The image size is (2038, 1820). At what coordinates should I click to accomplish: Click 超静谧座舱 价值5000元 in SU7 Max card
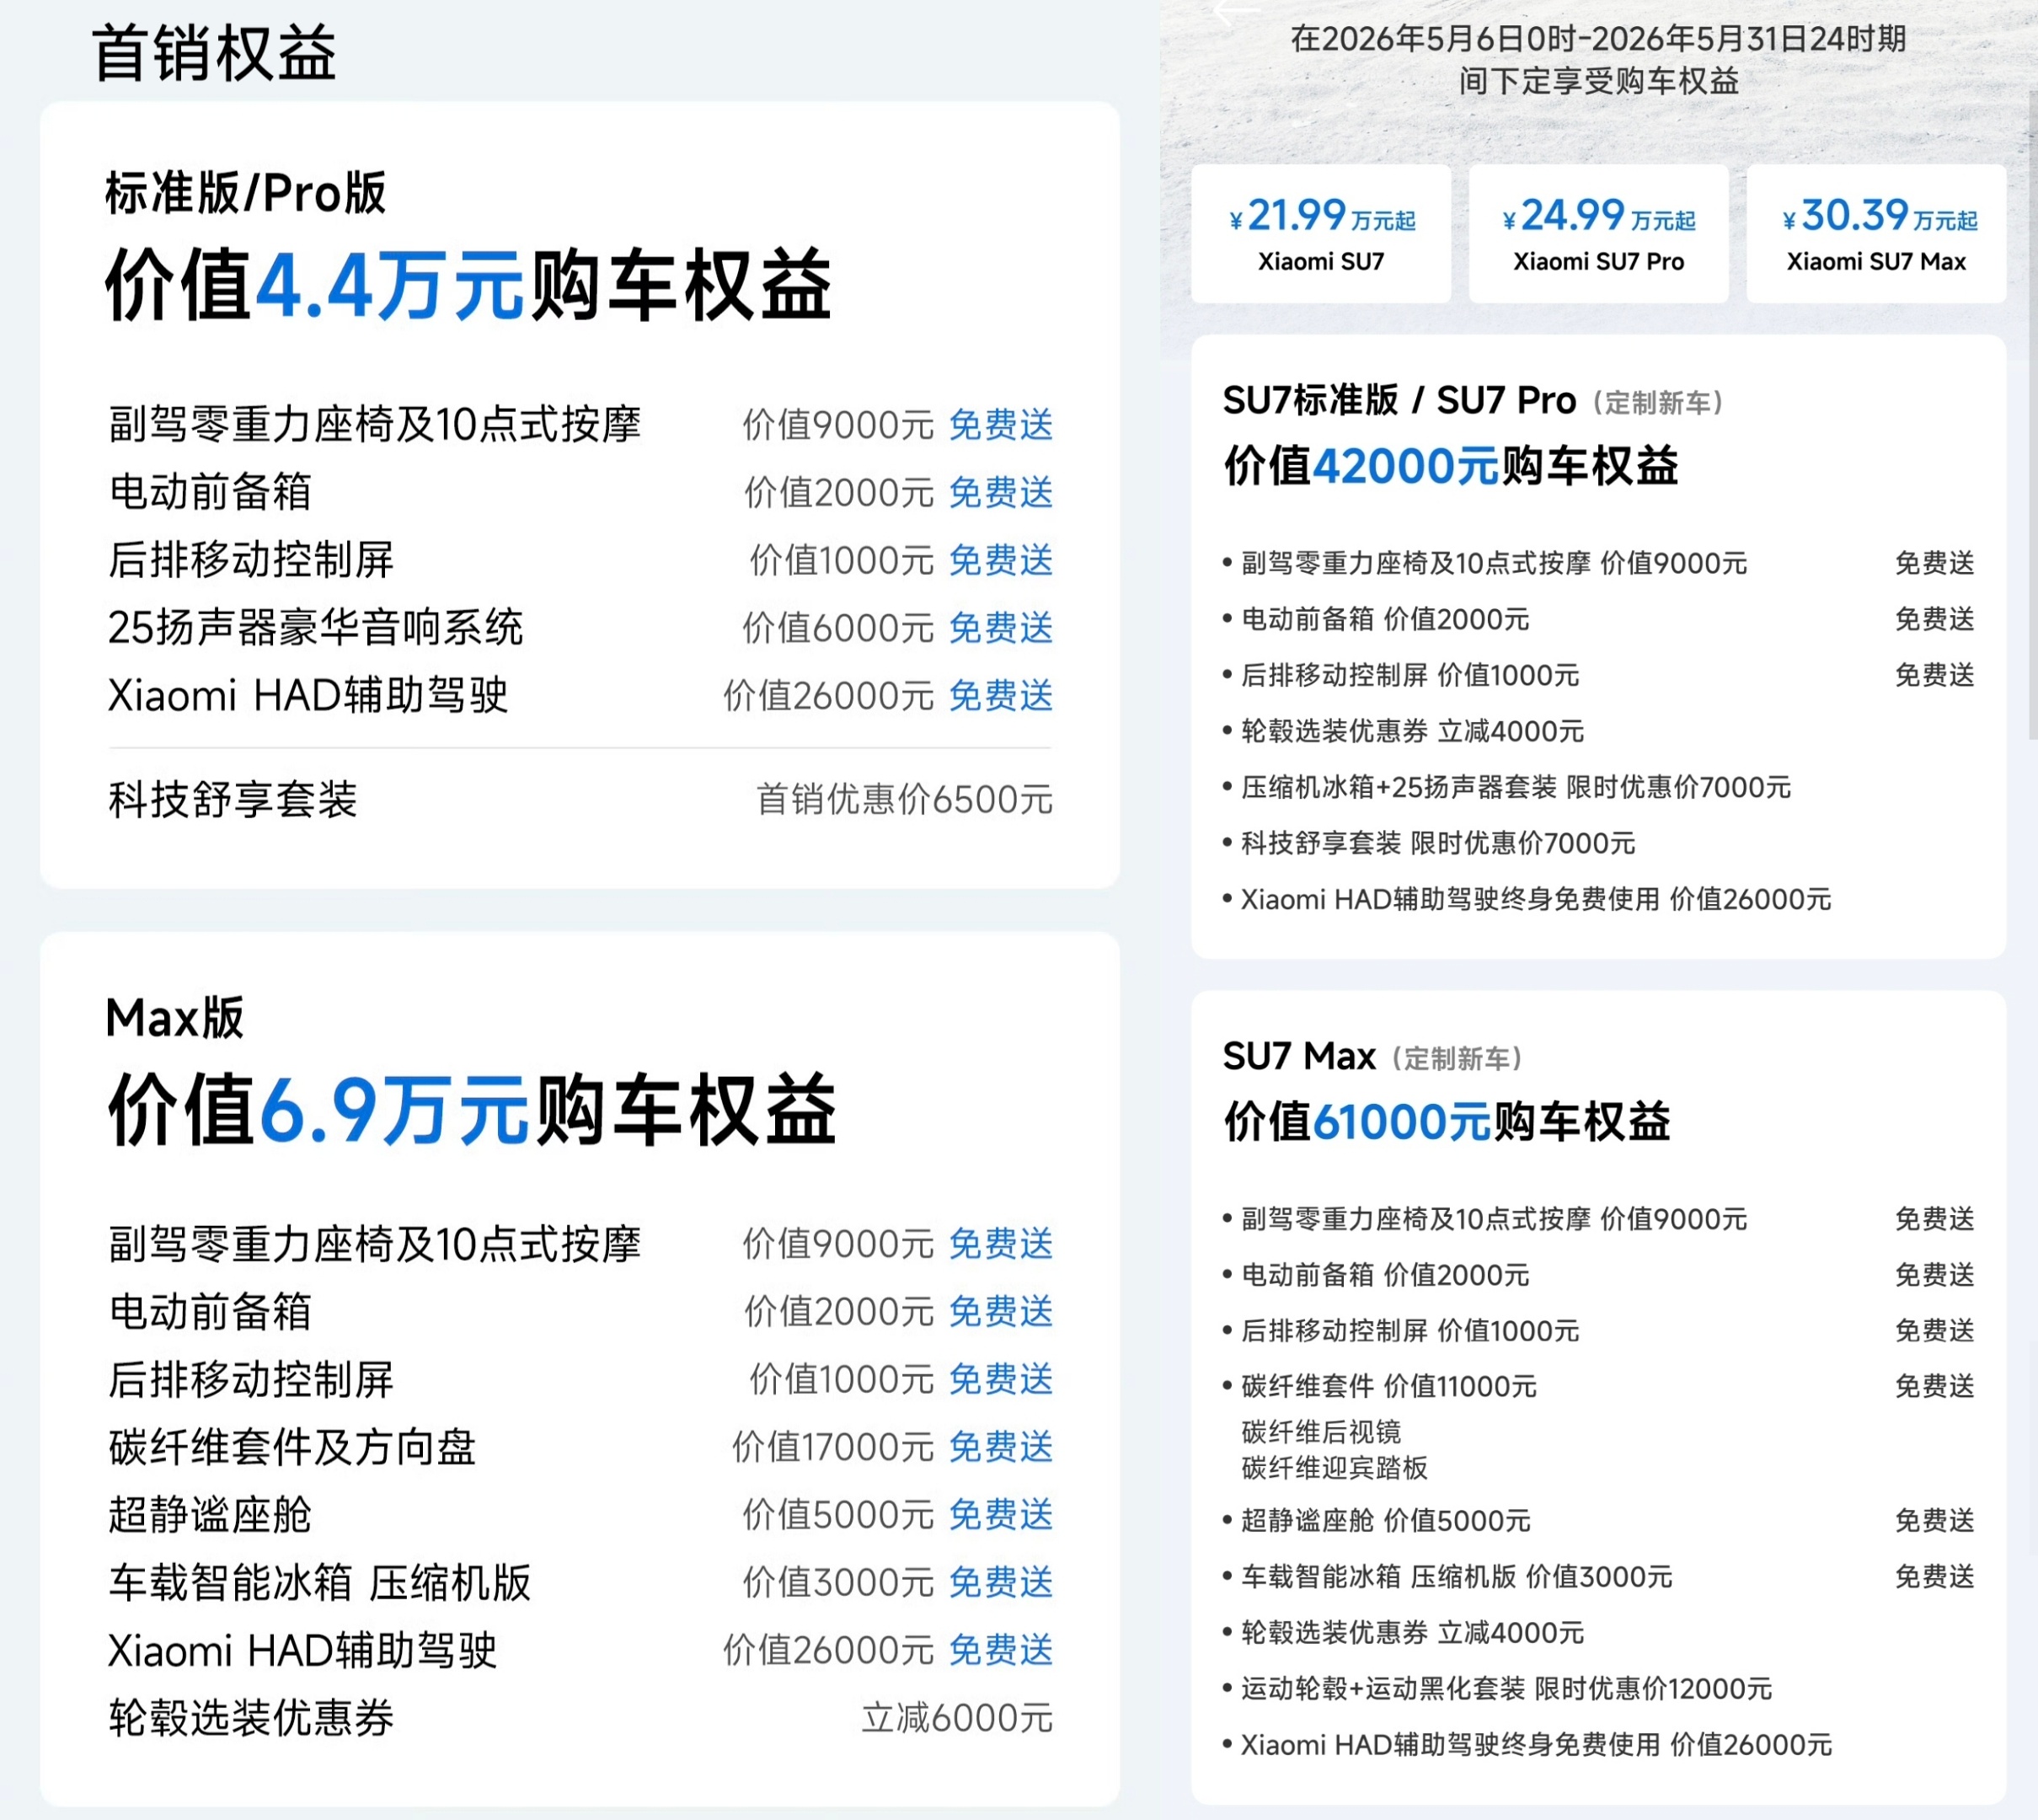[1386, 1520]
